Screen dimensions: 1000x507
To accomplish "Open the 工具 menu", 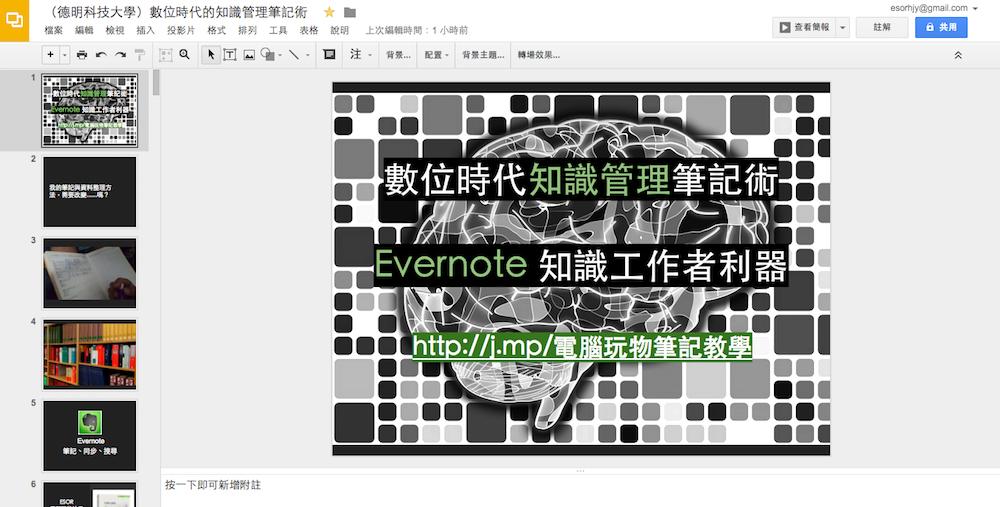I will (278, 30).
